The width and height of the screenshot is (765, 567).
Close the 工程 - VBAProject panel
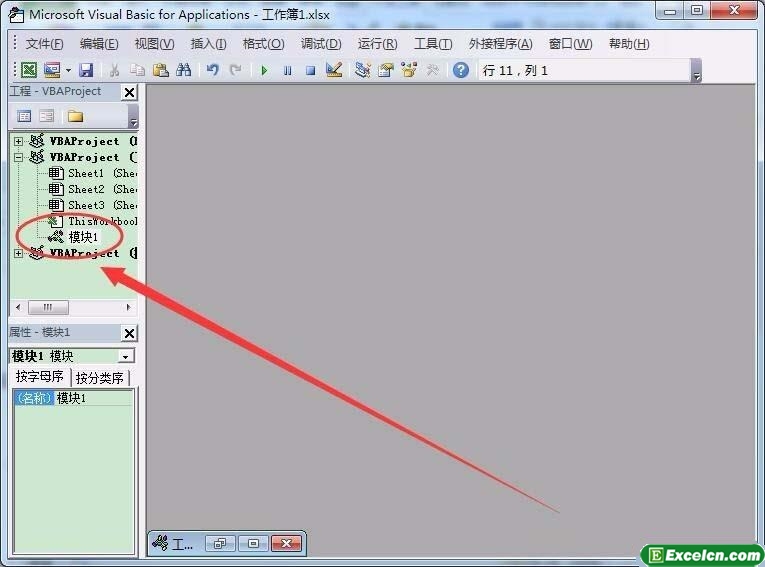[x=129, y=92]
